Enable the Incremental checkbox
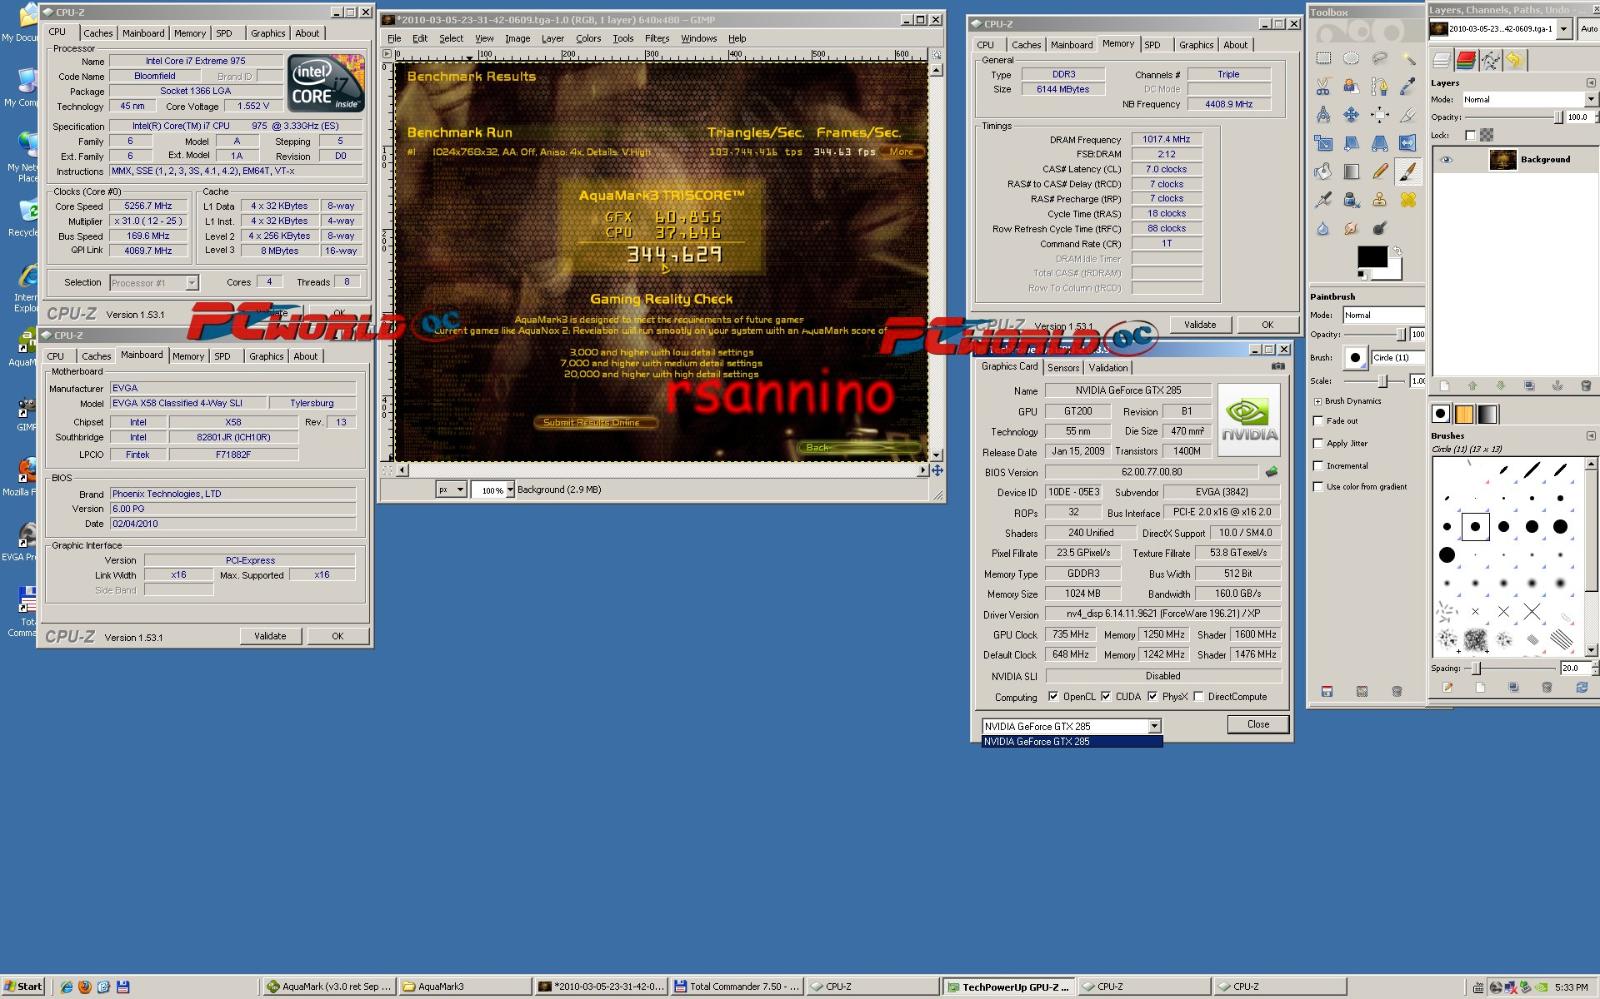 point(1318,465)
